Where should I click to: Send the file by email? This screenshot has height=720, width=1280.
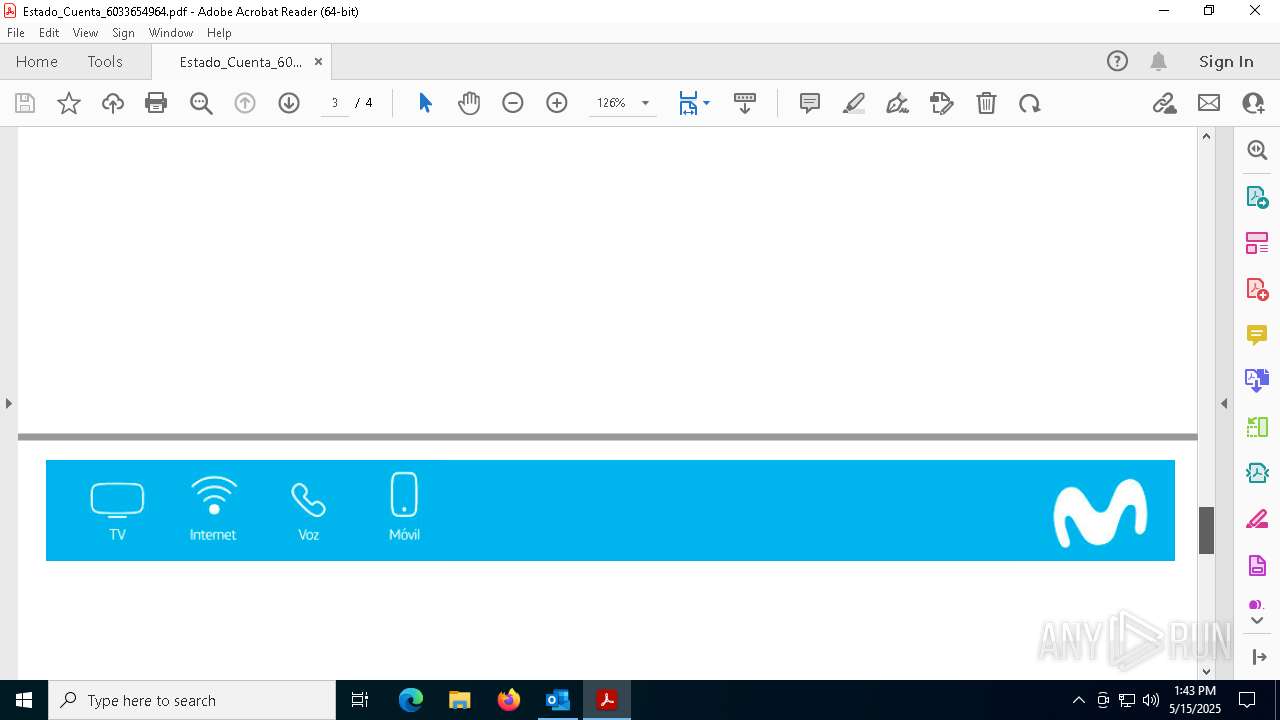[1209, 103]
